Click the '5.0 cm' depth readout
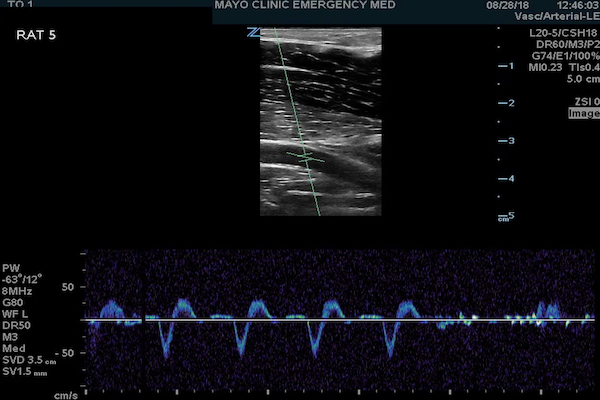This screenshot has width=600, height=400. (583, 79)
